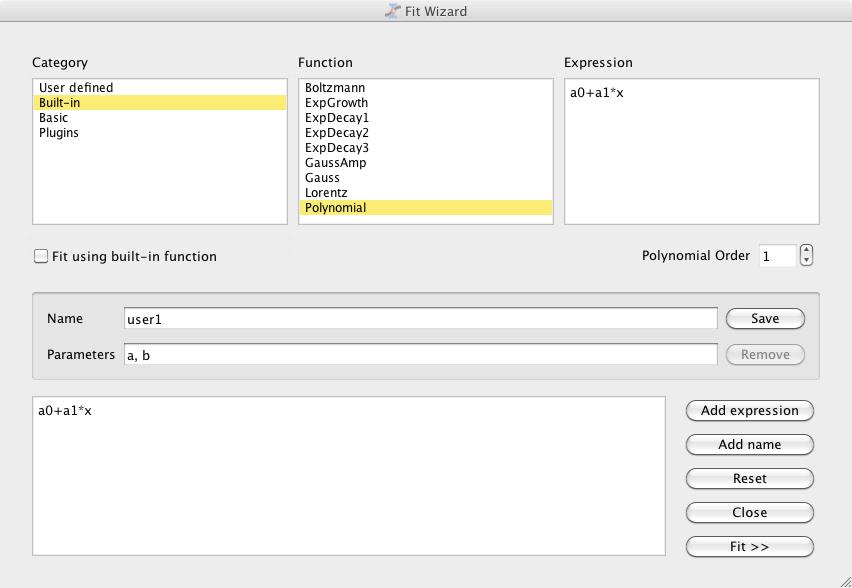852x588 pixels.
Task: Proceed with Fit >> button
Action: 750,547
